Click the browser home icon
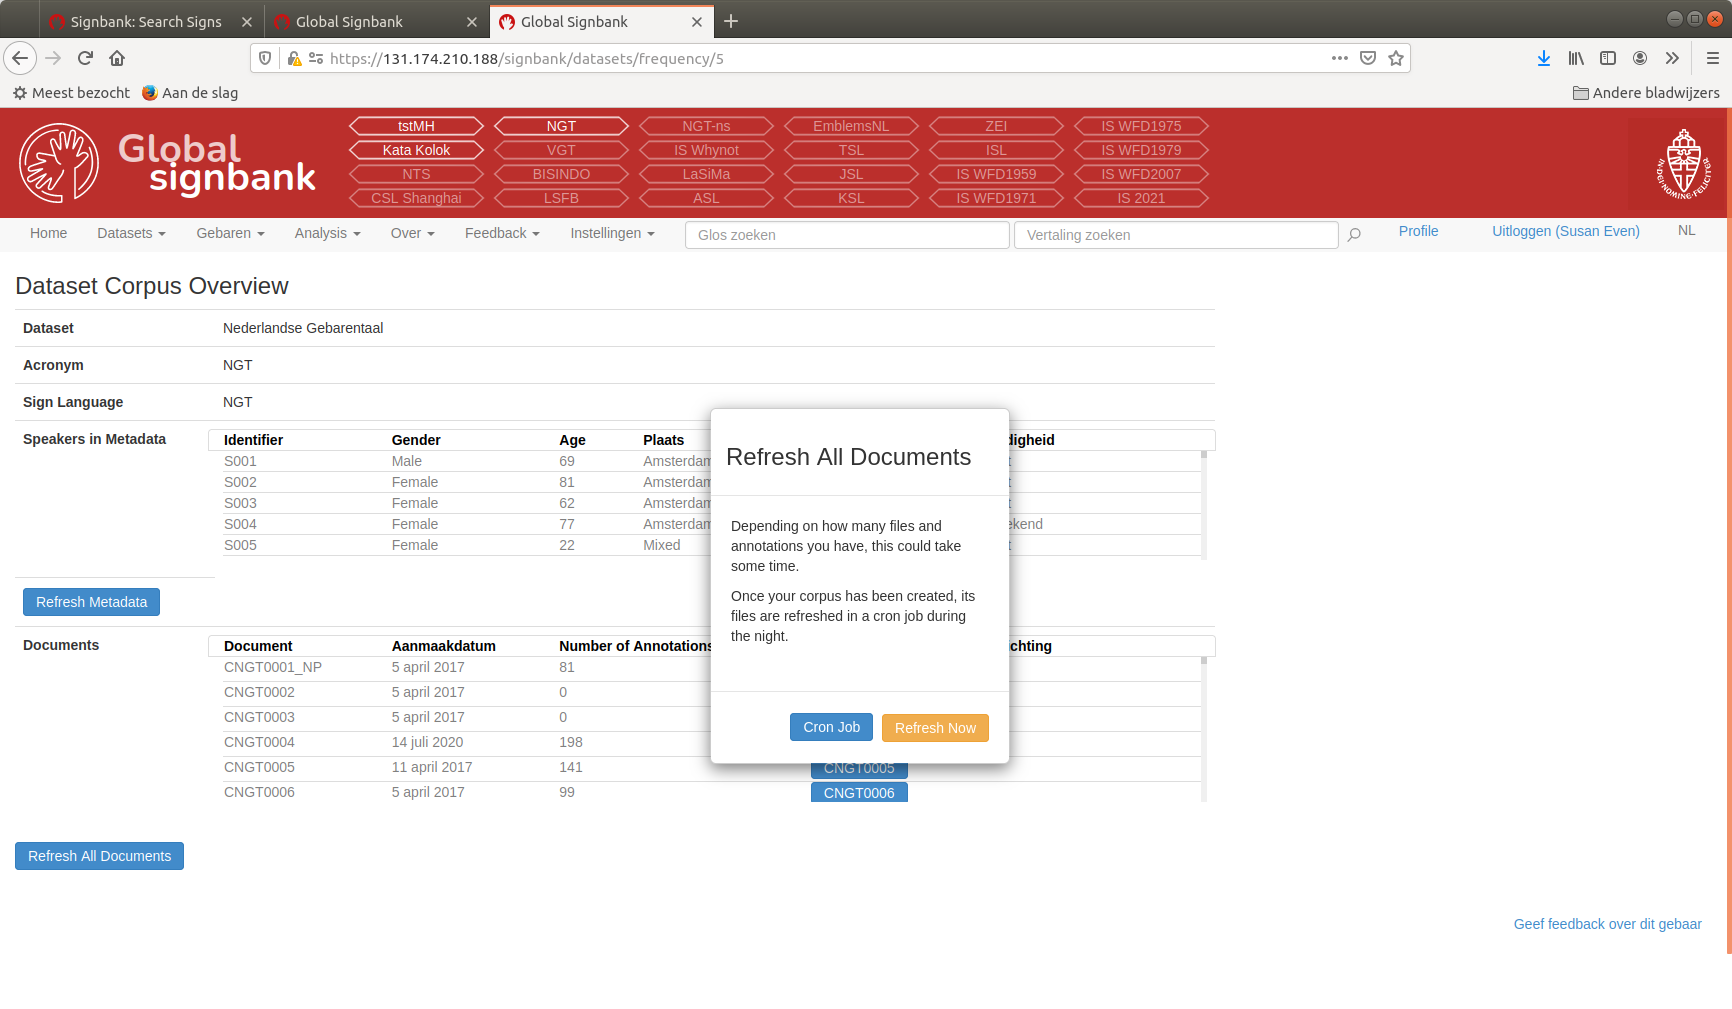1732x1009 pixels. pos(116,58)
